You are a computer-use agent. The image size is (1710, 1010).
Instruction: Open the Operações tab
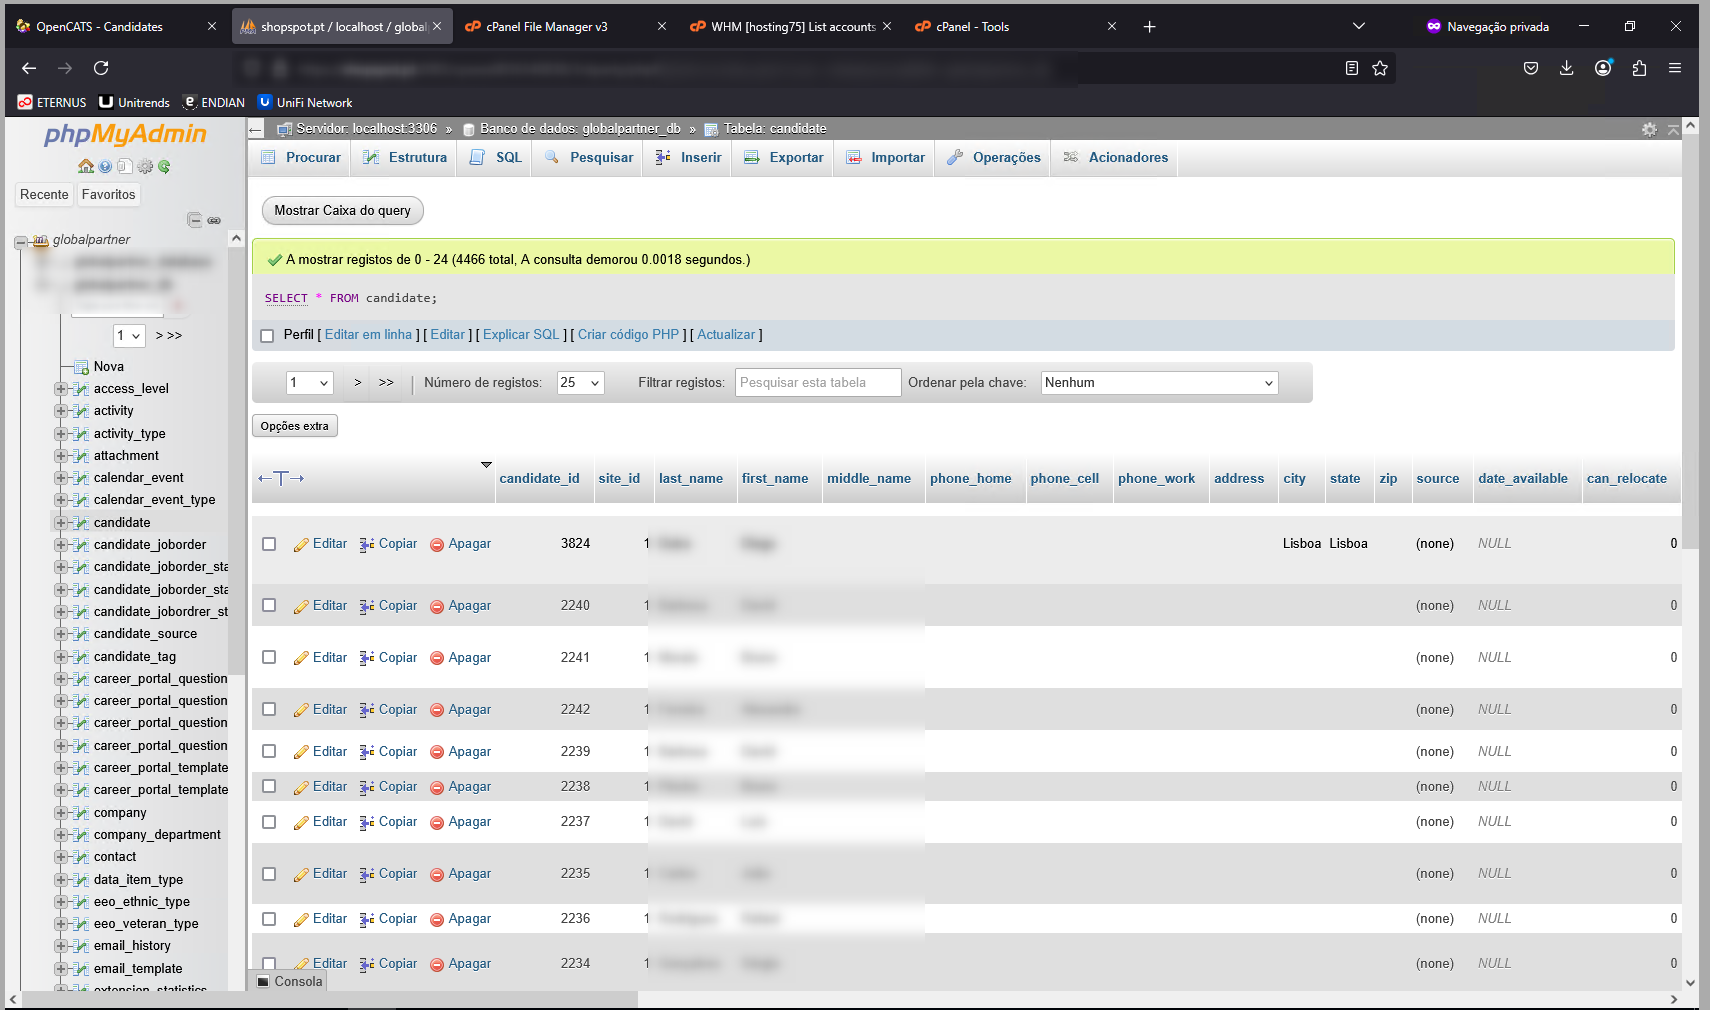tap(994, 158)
